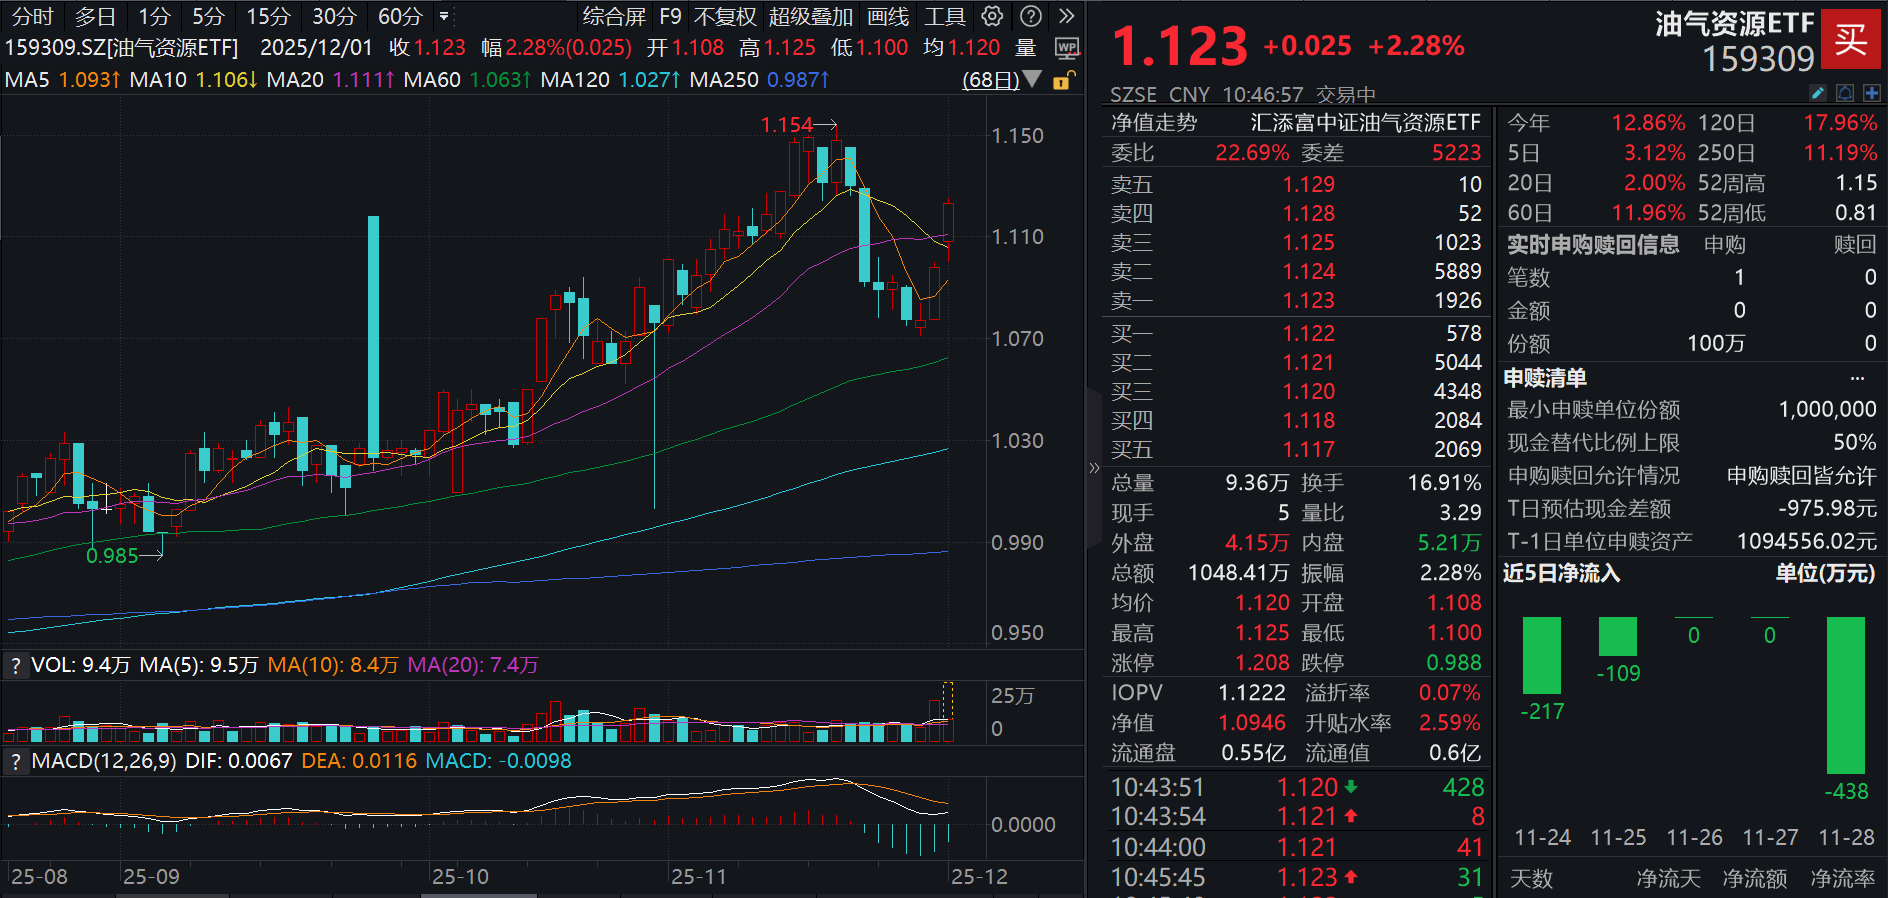The image size is (1888, 898).
Task: Open 申赎清单 more options ellipsis
Action: [x=1857, y=378]
